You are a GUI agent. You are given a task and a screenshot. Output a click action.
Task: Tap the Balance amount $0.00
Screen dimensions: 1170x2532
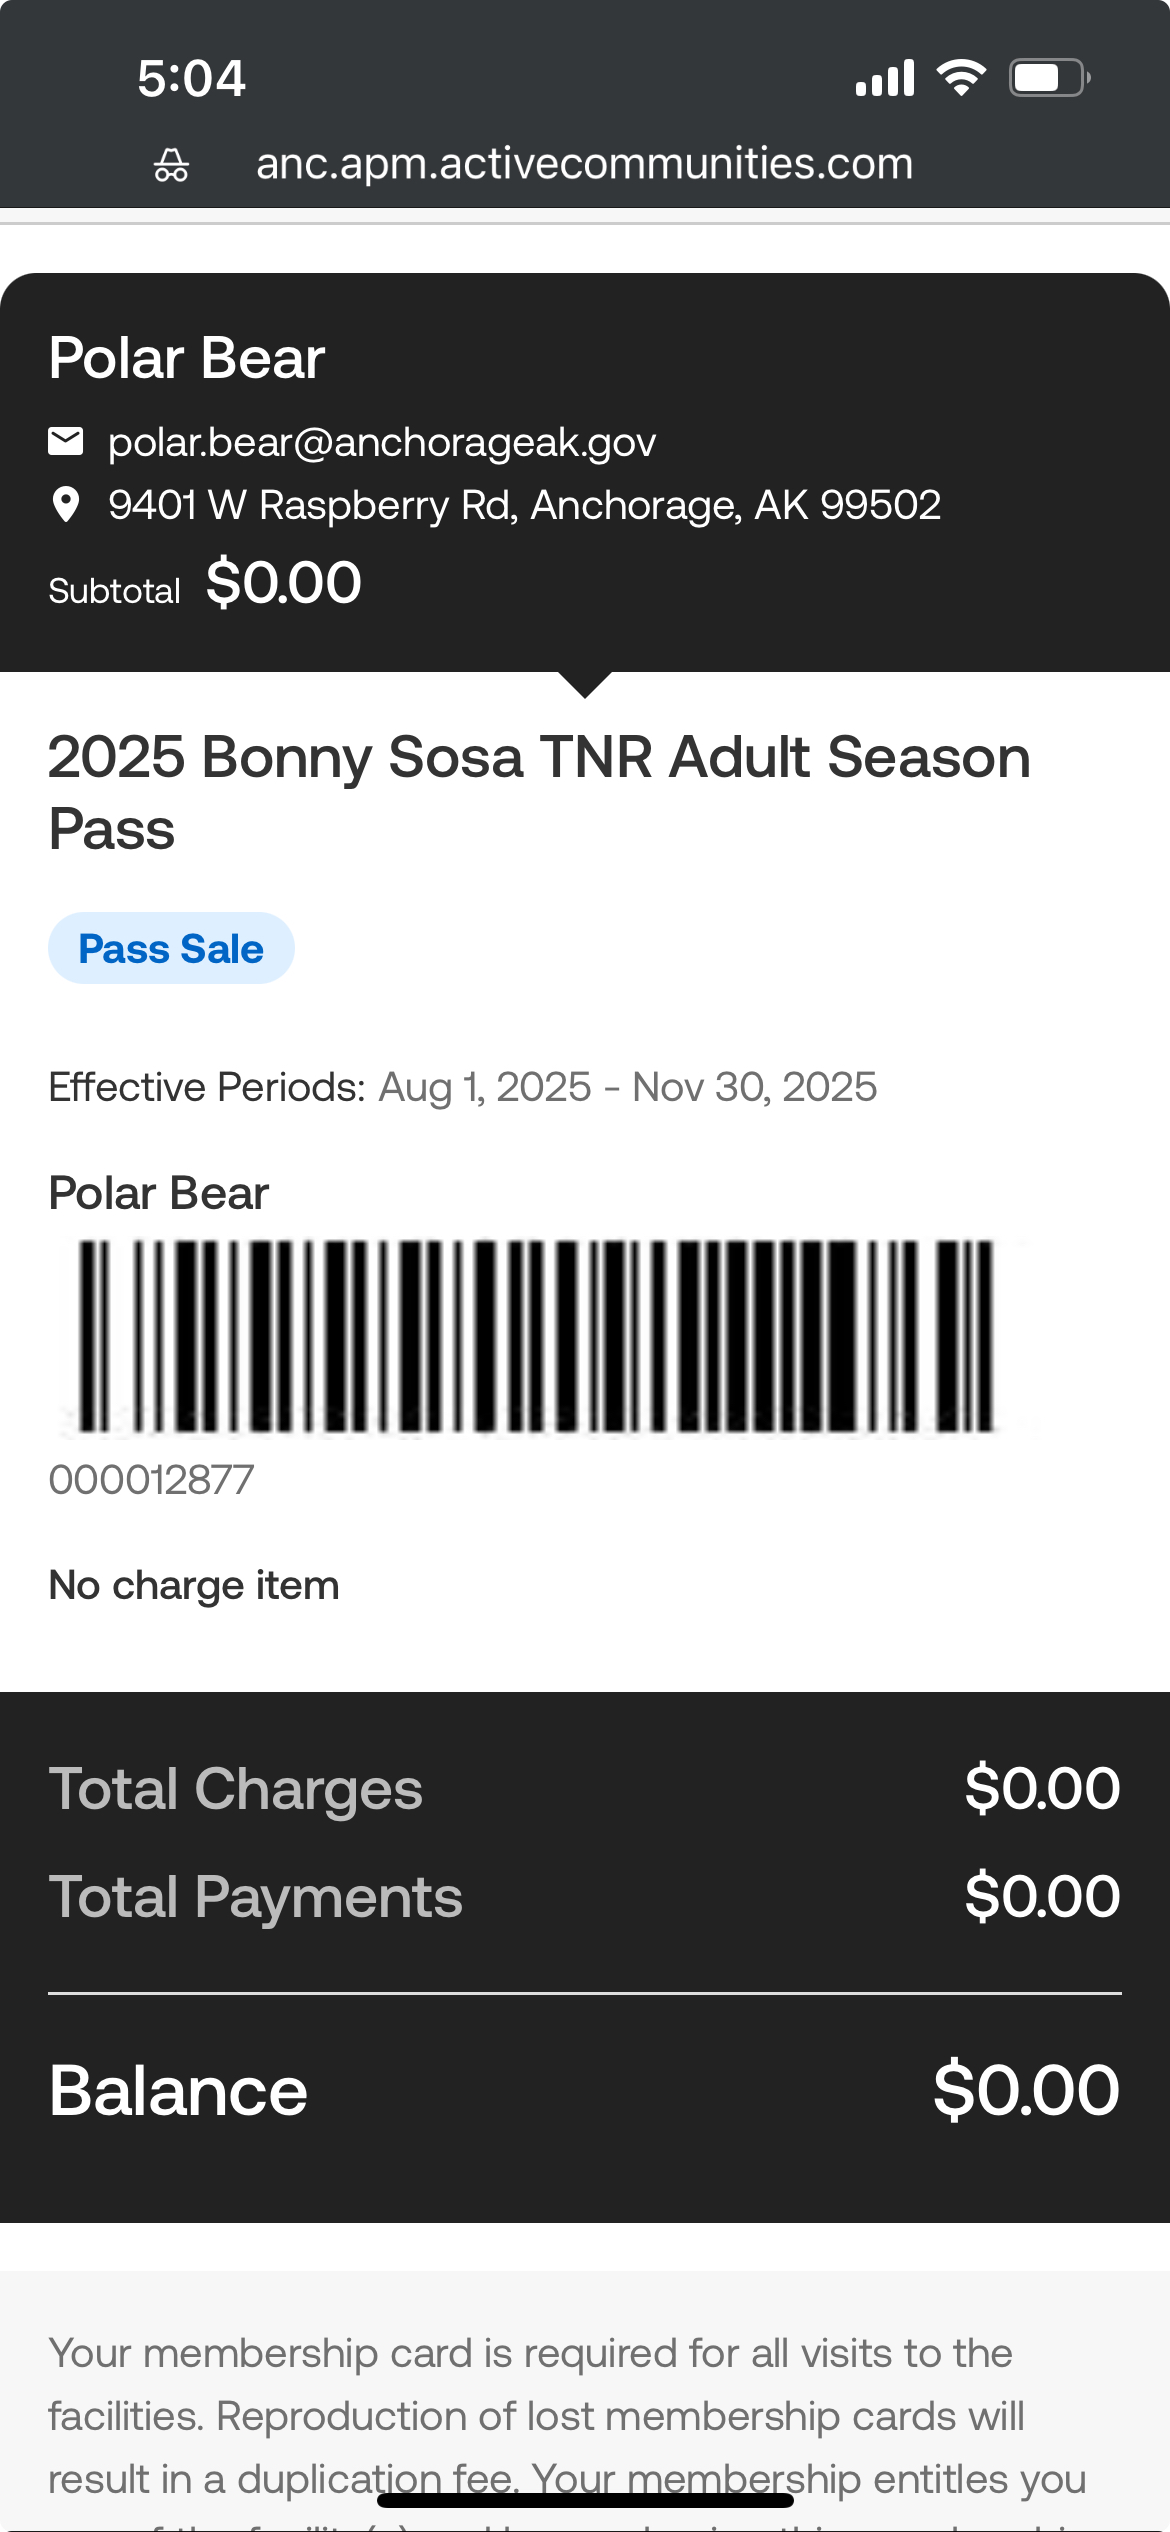(1025, 2090)
